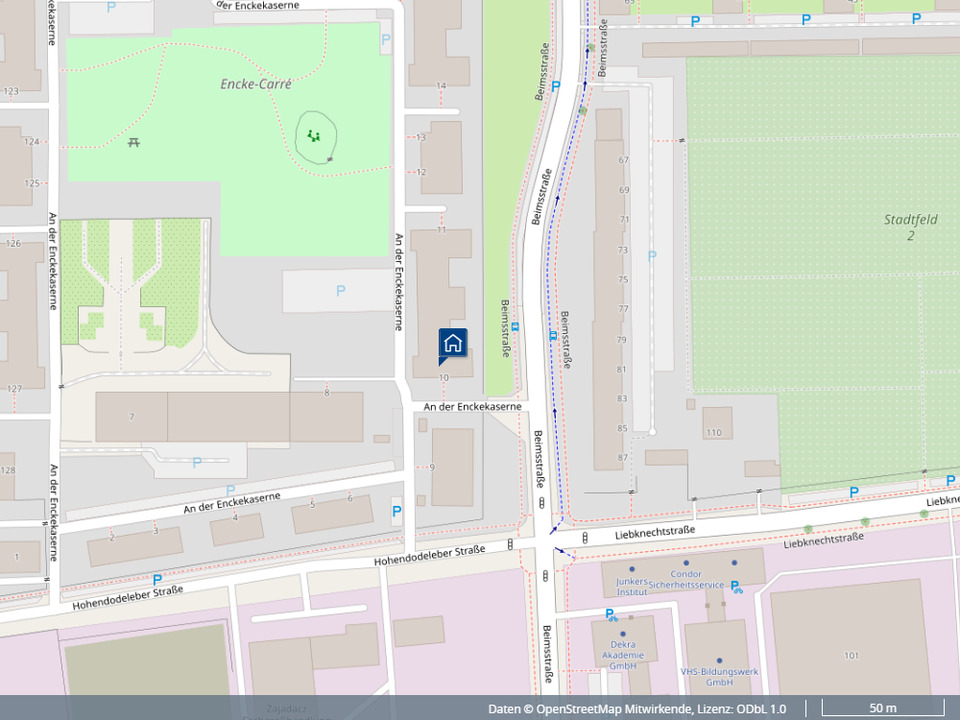The width and height of the screenshot is (960, 720).
Task: Click the traffic signal icon north of the Beimsstraße junction
Action: 541,503
